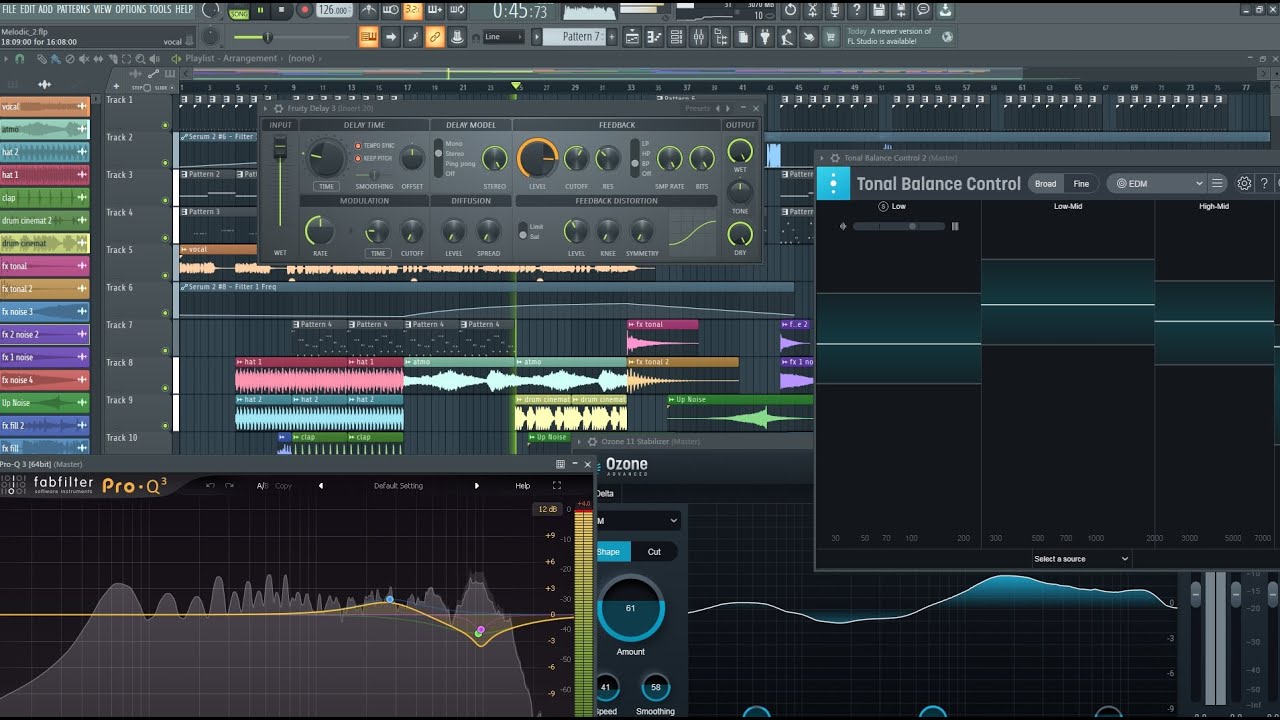Hit the red record button

click(x=305, y=10)
